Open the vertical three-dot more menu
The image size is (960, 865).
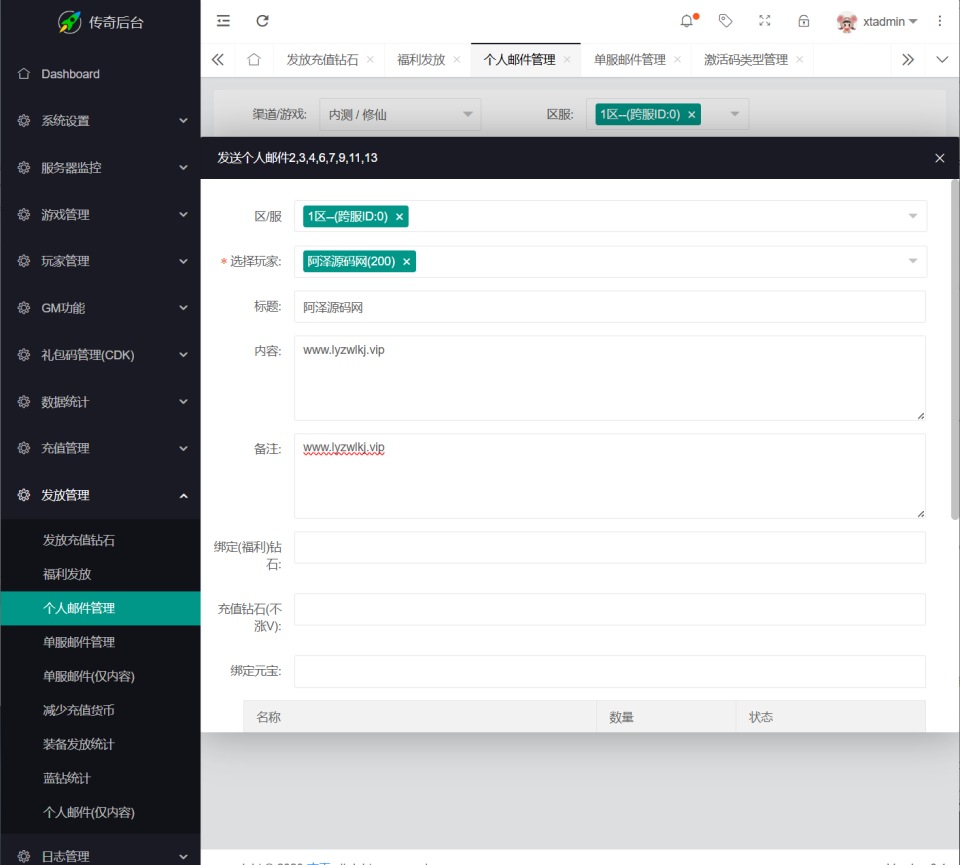[x=940, y=20]
